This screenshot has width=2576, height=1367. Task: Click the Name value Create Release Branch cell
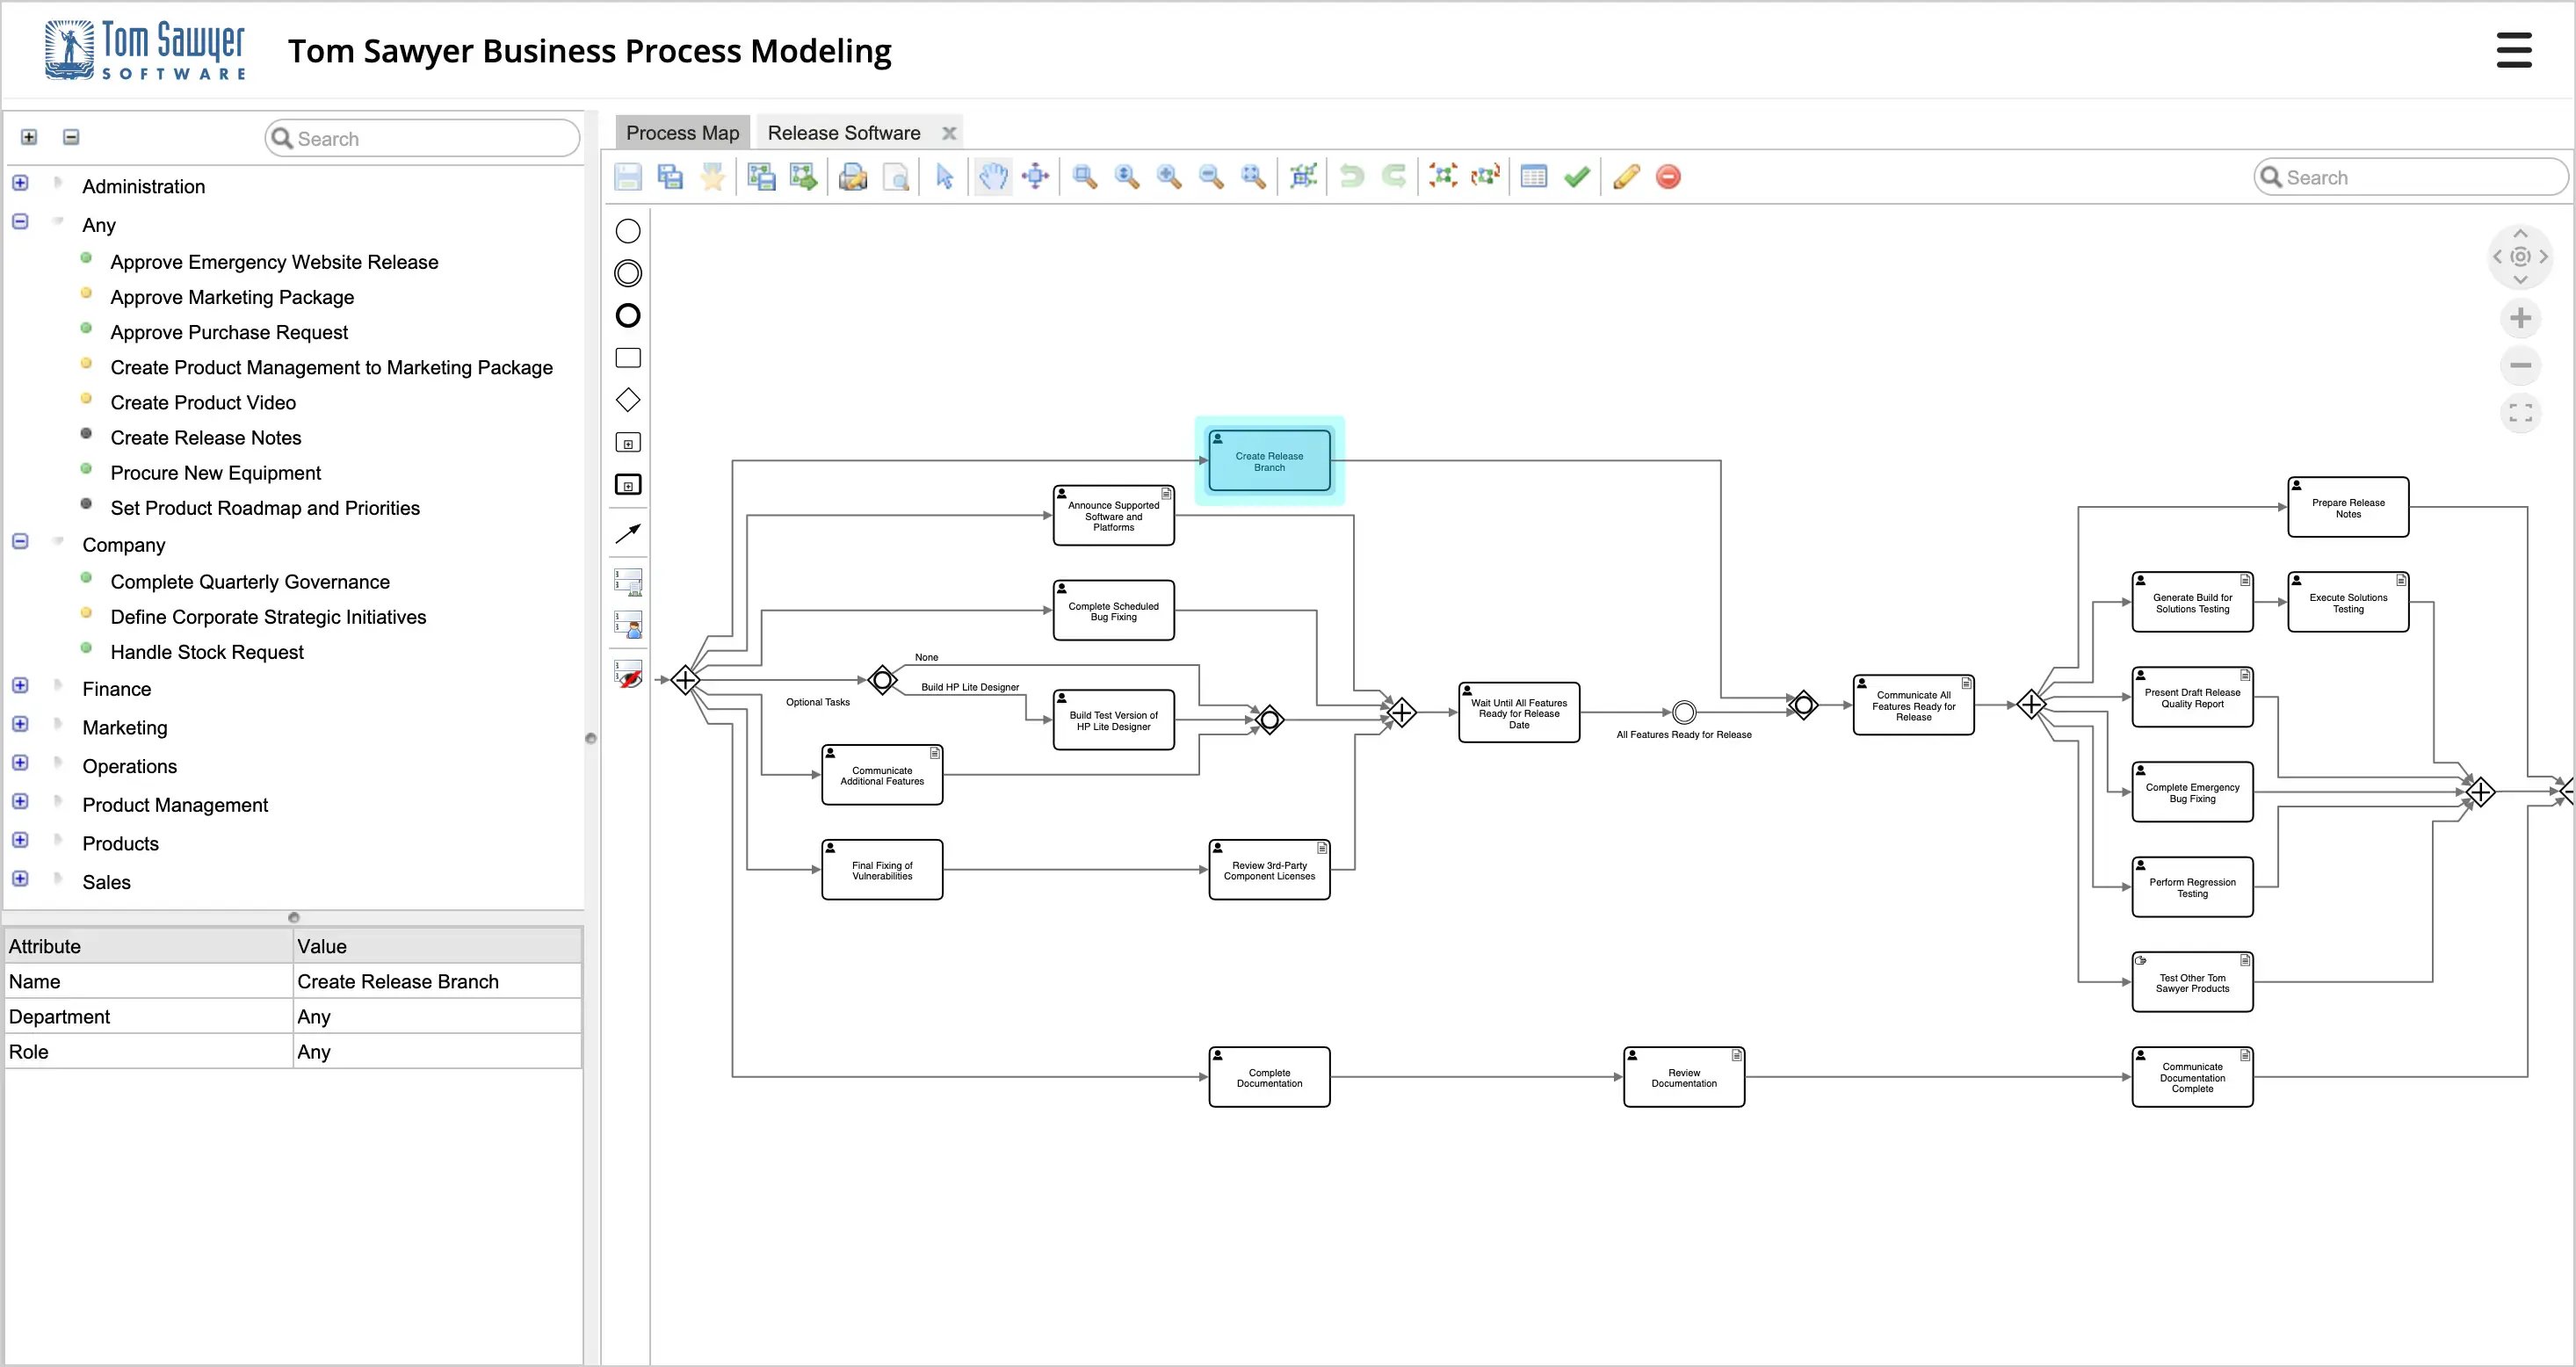tap(437, 982)
